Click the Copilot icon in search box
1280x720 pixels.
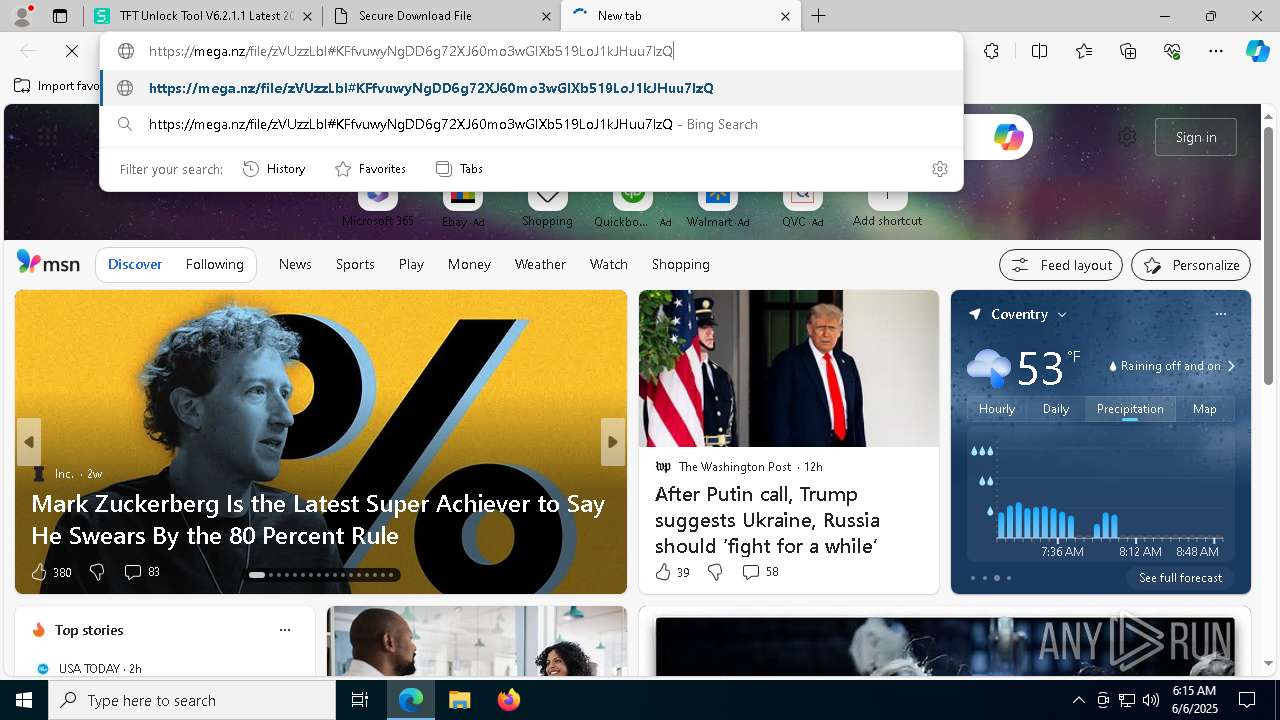click(1008, 137)
